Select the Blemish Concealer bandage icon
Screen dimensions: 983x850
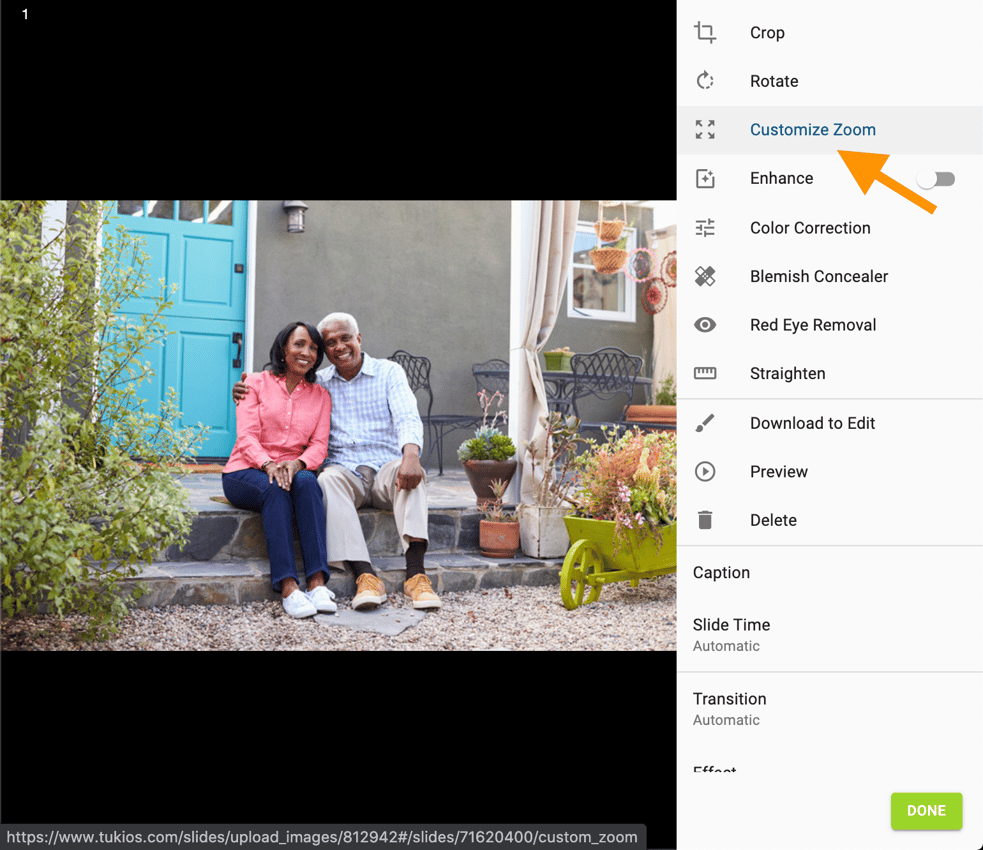click(x=705, y=276)
